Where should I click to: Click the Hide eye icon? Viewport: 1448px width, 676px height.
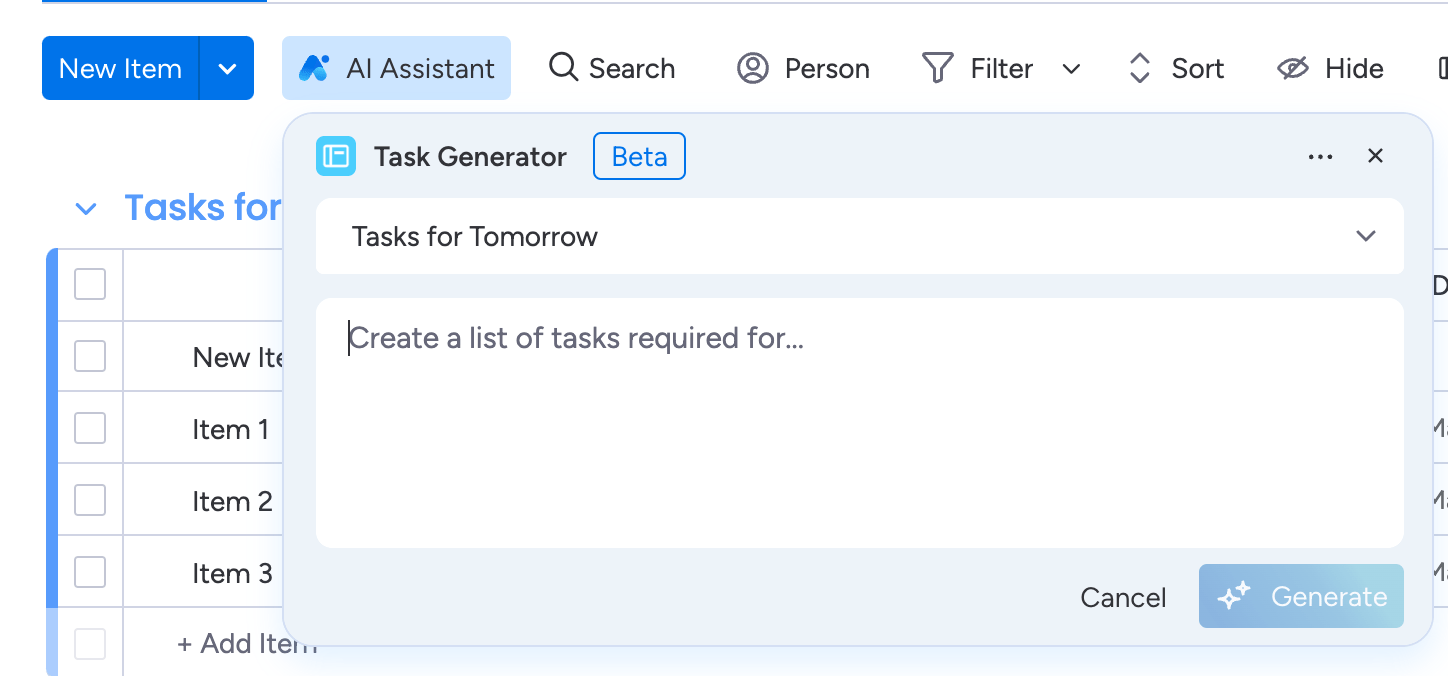[1292, 68]
